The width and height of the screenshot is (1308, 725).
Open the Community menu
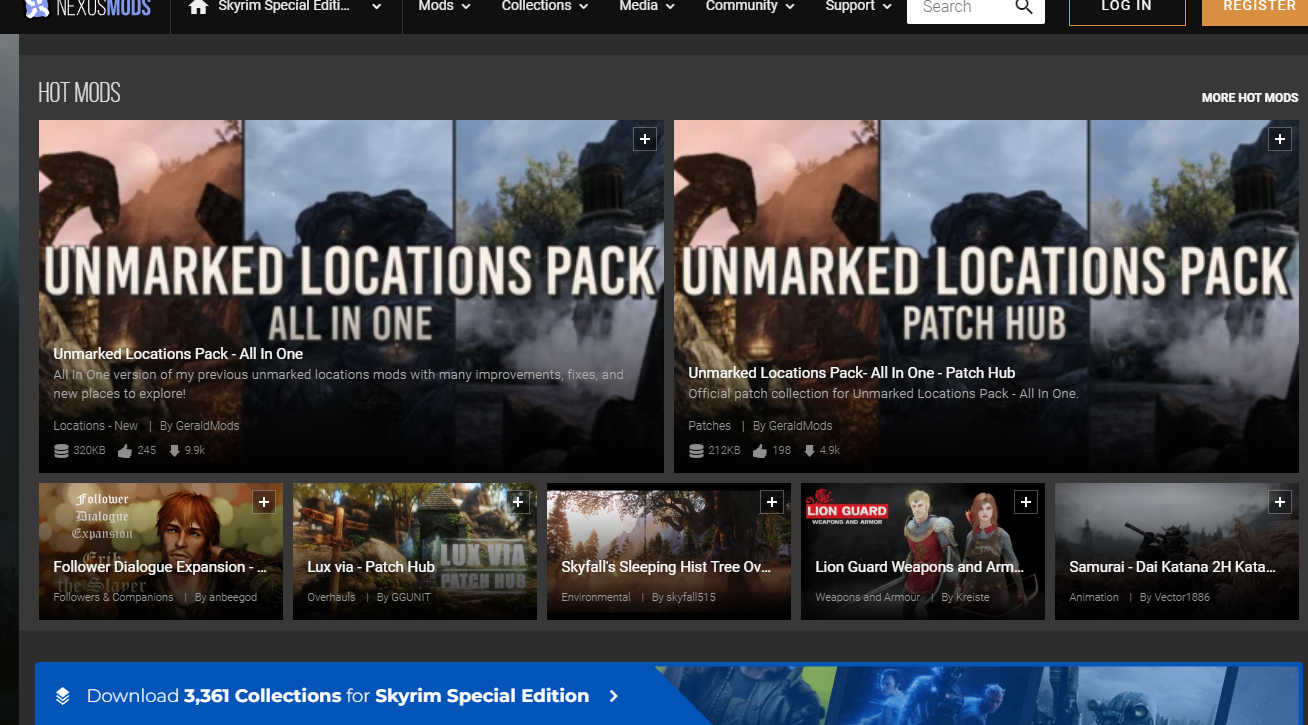point(750,7)
